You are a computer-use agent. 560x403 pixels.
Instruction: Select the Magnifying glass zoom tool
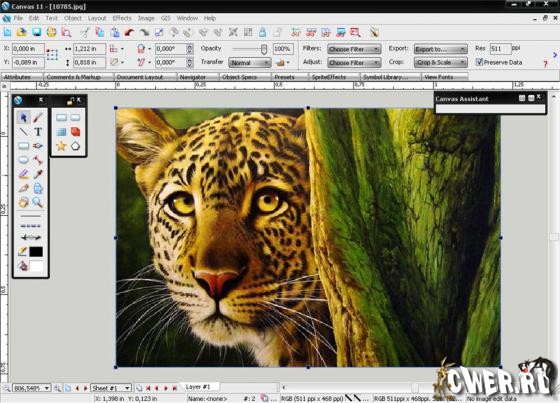pyautogui.click(x=38, y=202)
